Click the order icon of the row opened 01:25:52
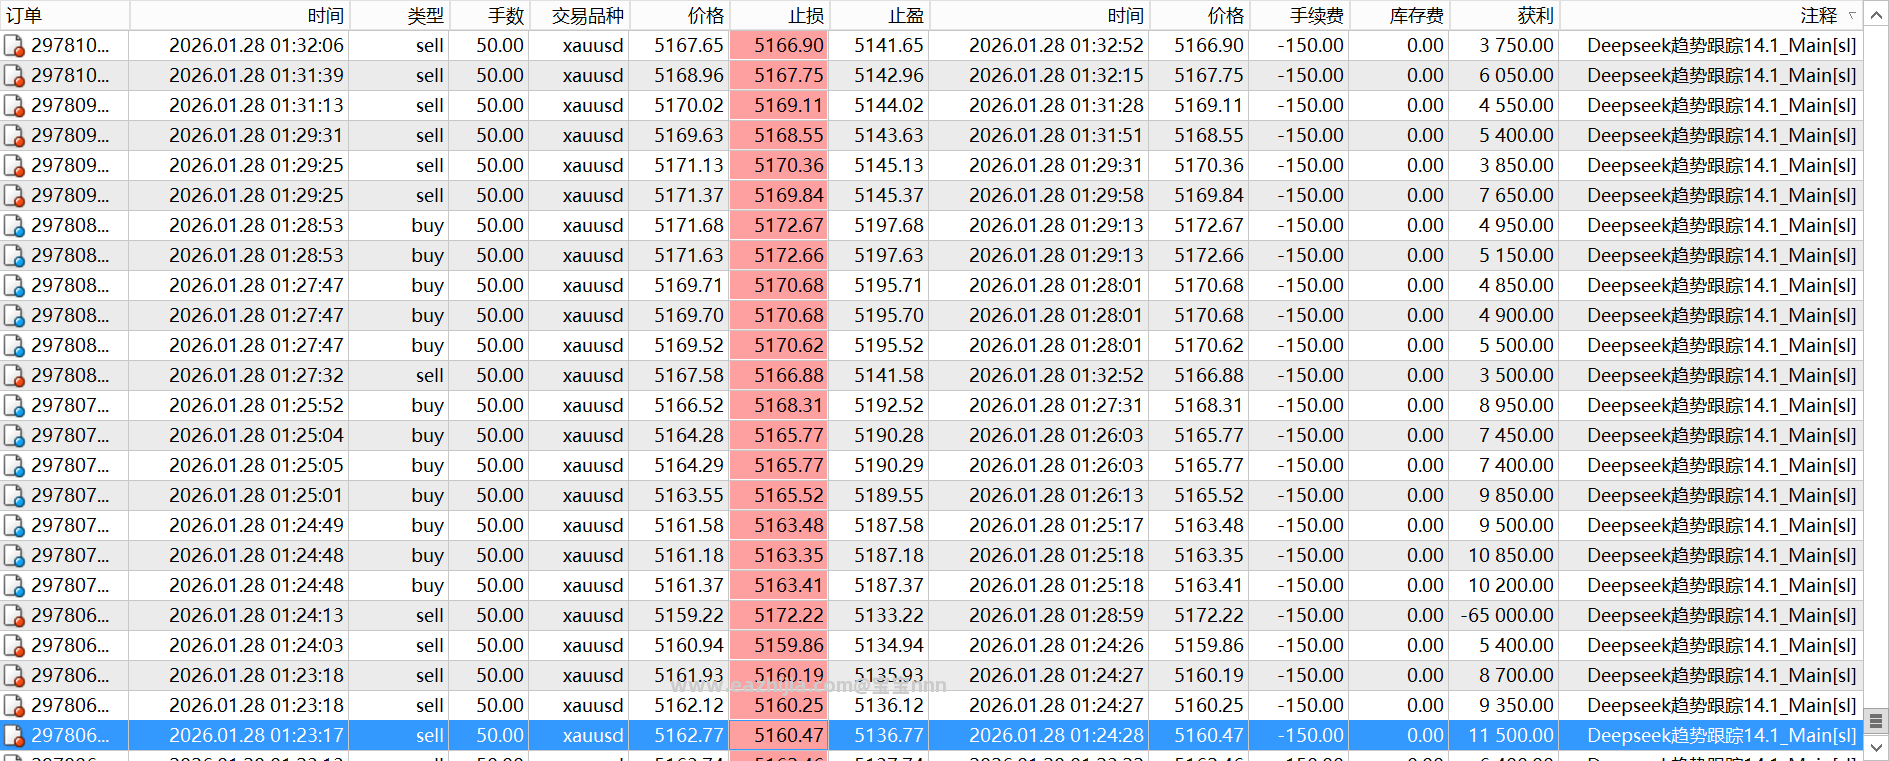This screenshot has height=761, width=1889. tap(14, 406)
